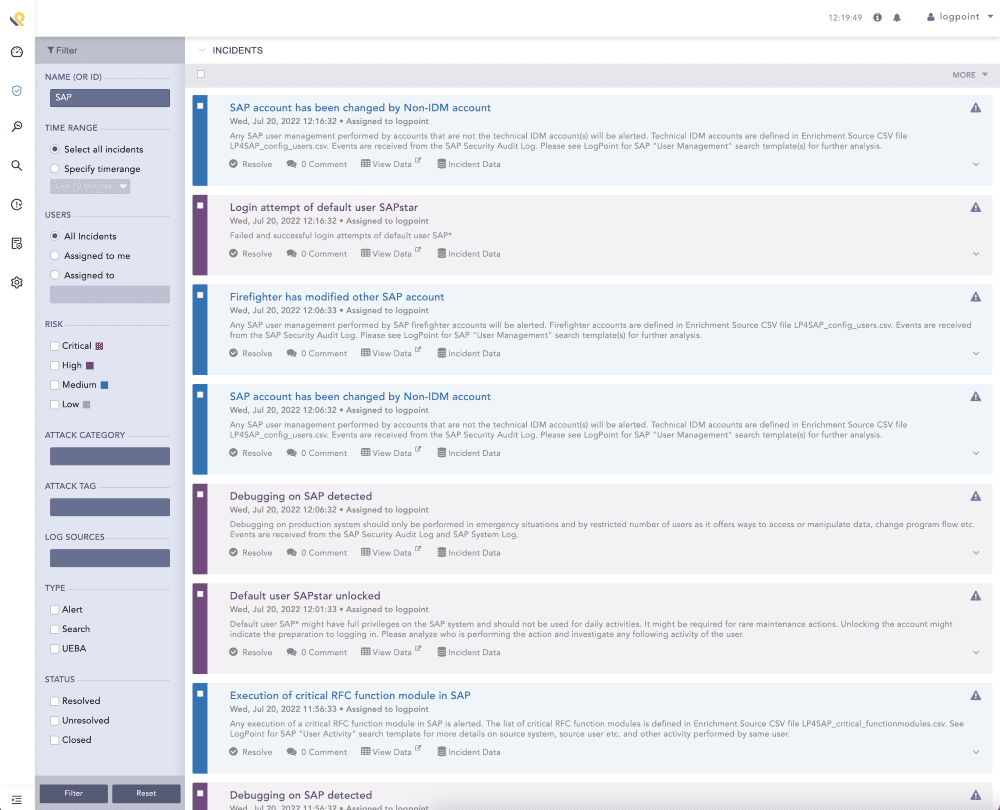Expand details of Firefighter has modified incident
This screenshot has height=810, width=1000.
[x=976, y=353]
